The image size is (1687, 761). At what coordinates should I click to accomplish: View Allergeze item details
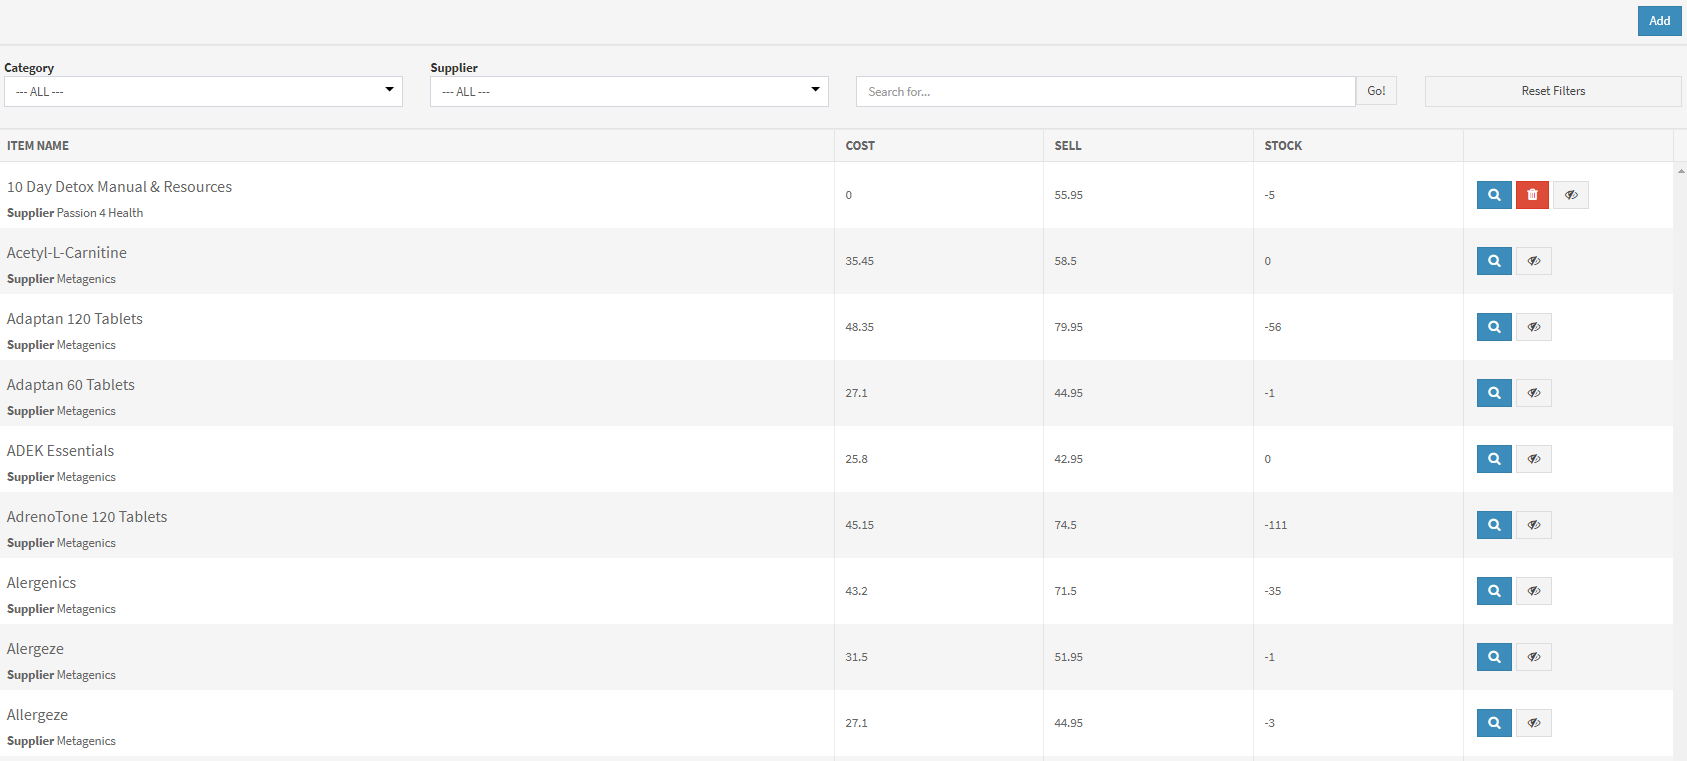(1494, 723)
